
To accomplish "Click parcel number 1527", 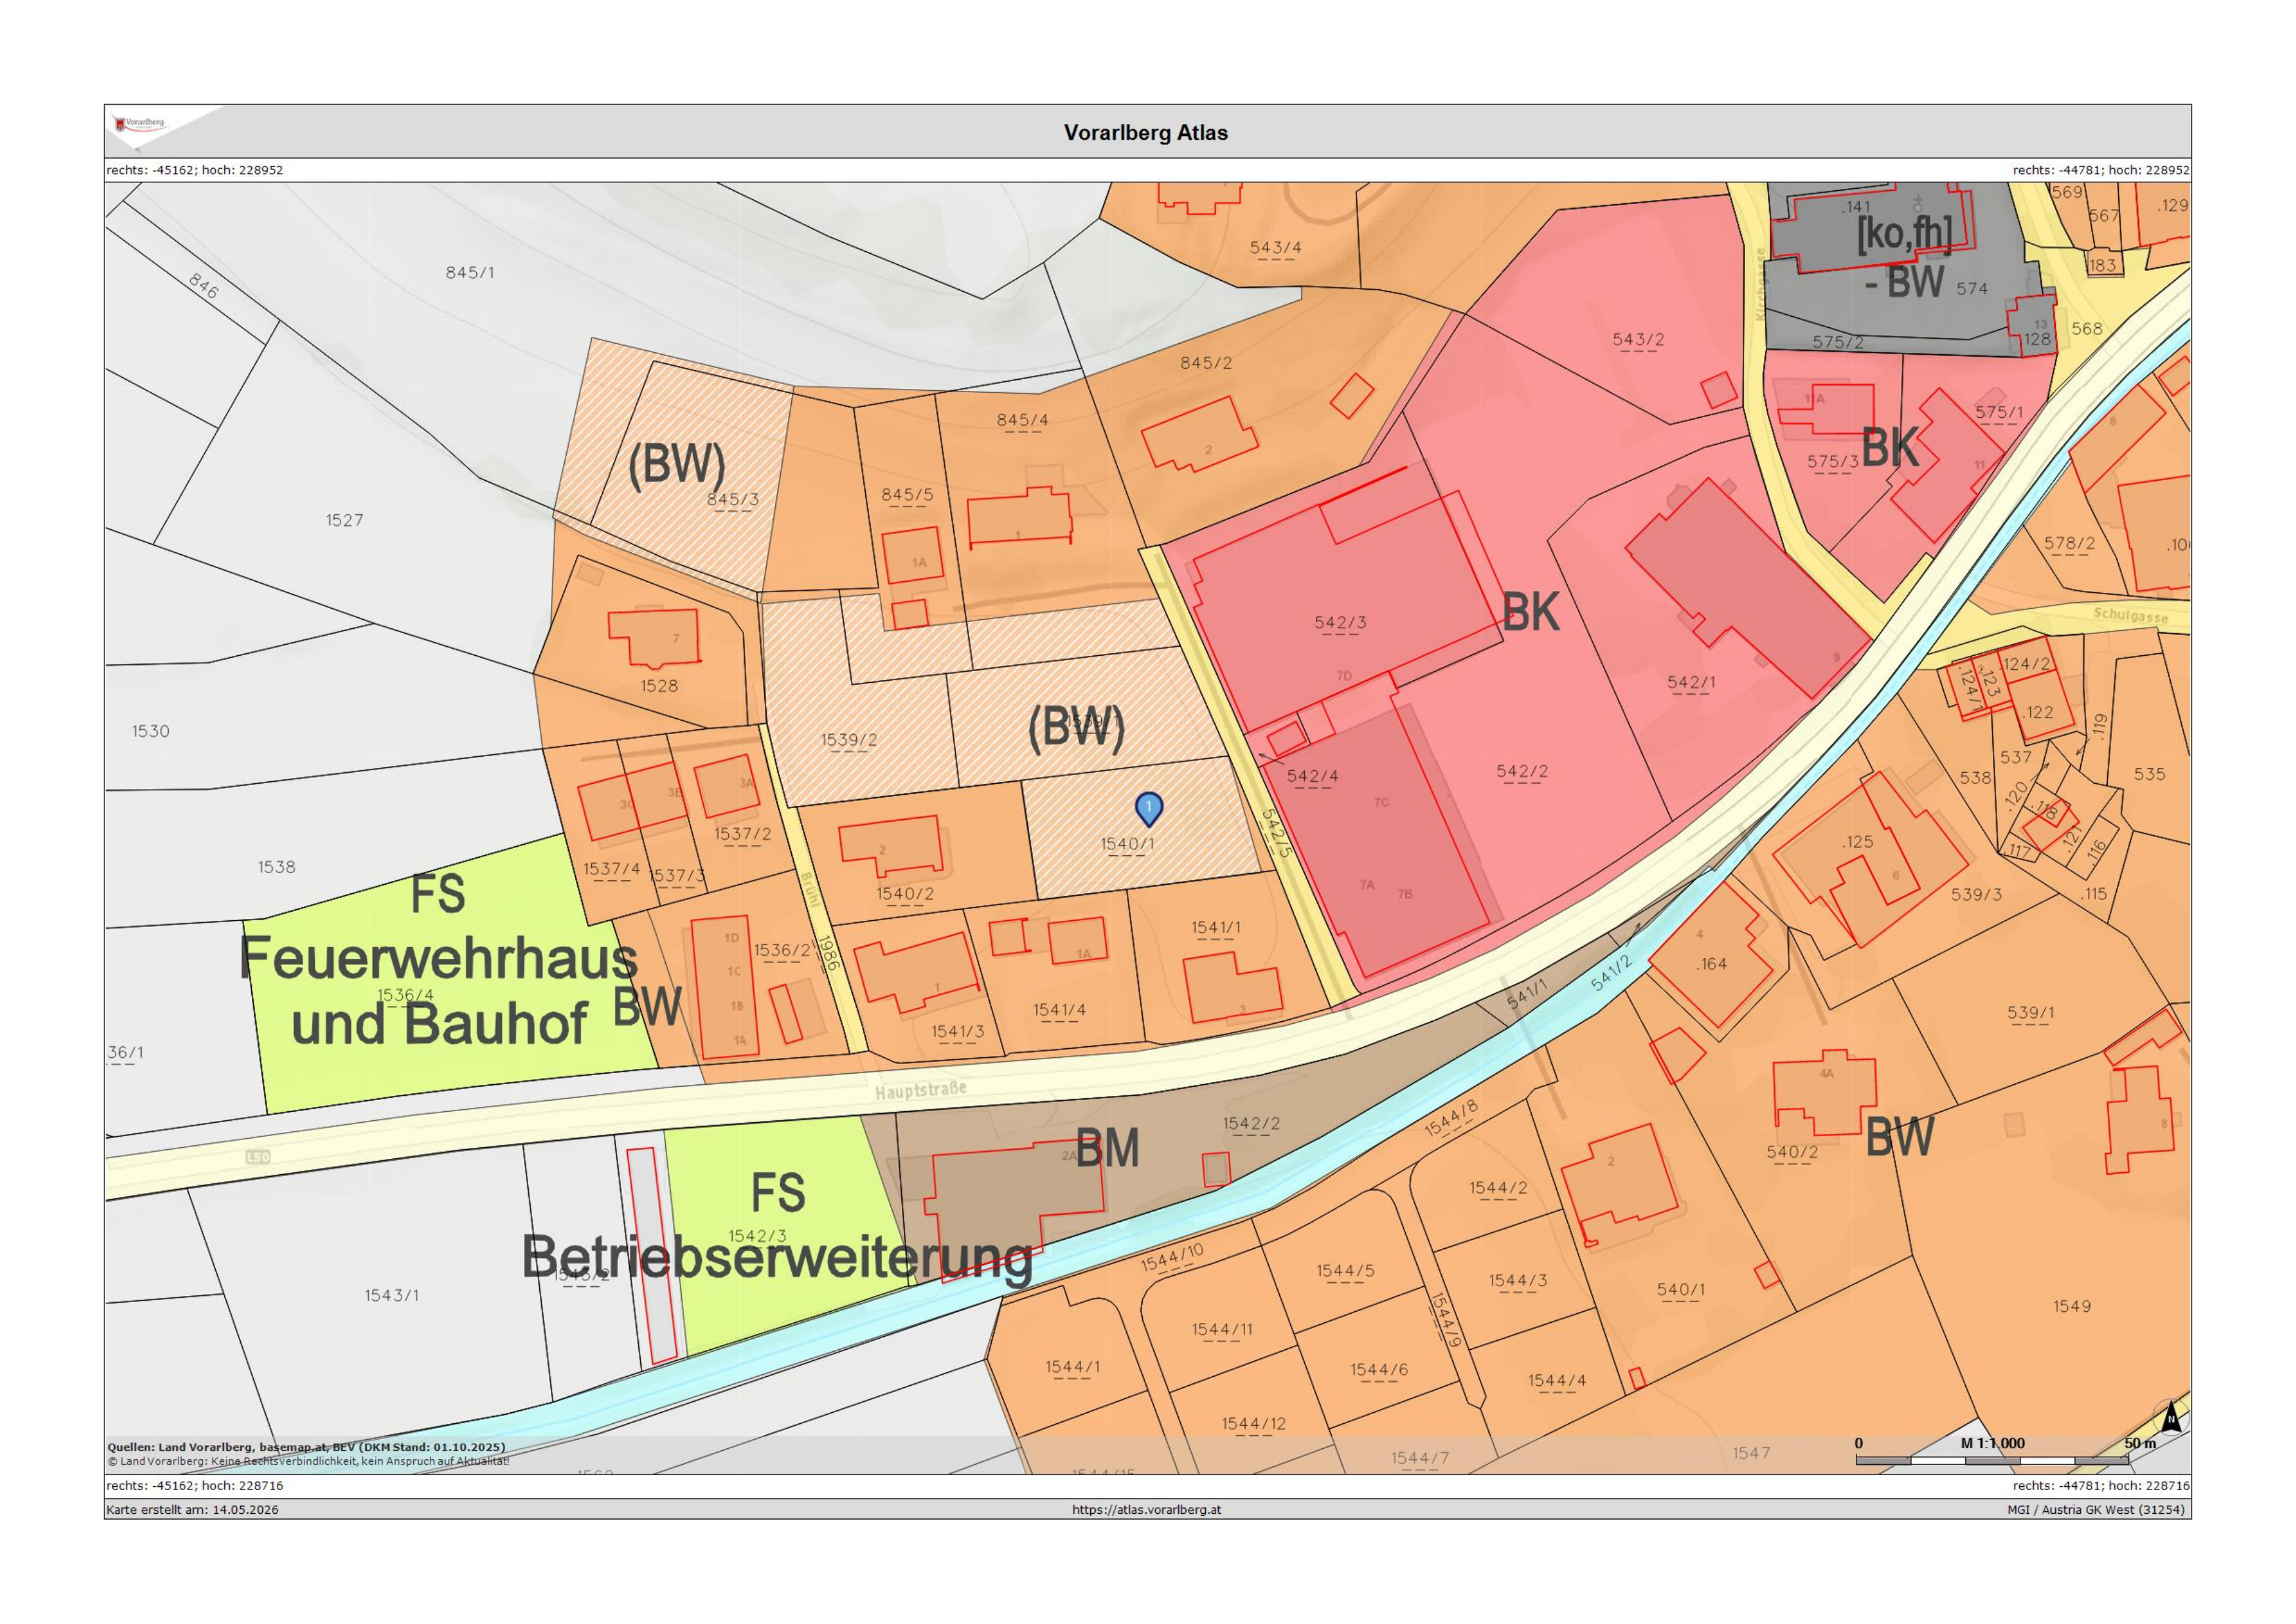I will point(344,520).
